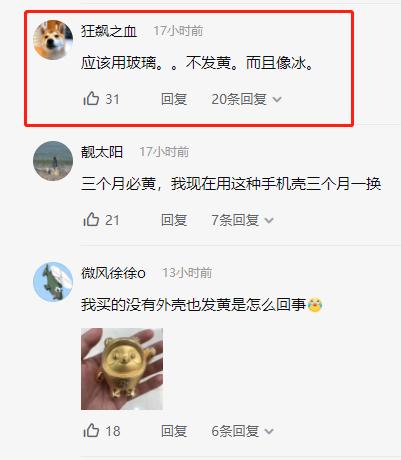Open username 微风徐徐o profile

(x=113, y=273)
